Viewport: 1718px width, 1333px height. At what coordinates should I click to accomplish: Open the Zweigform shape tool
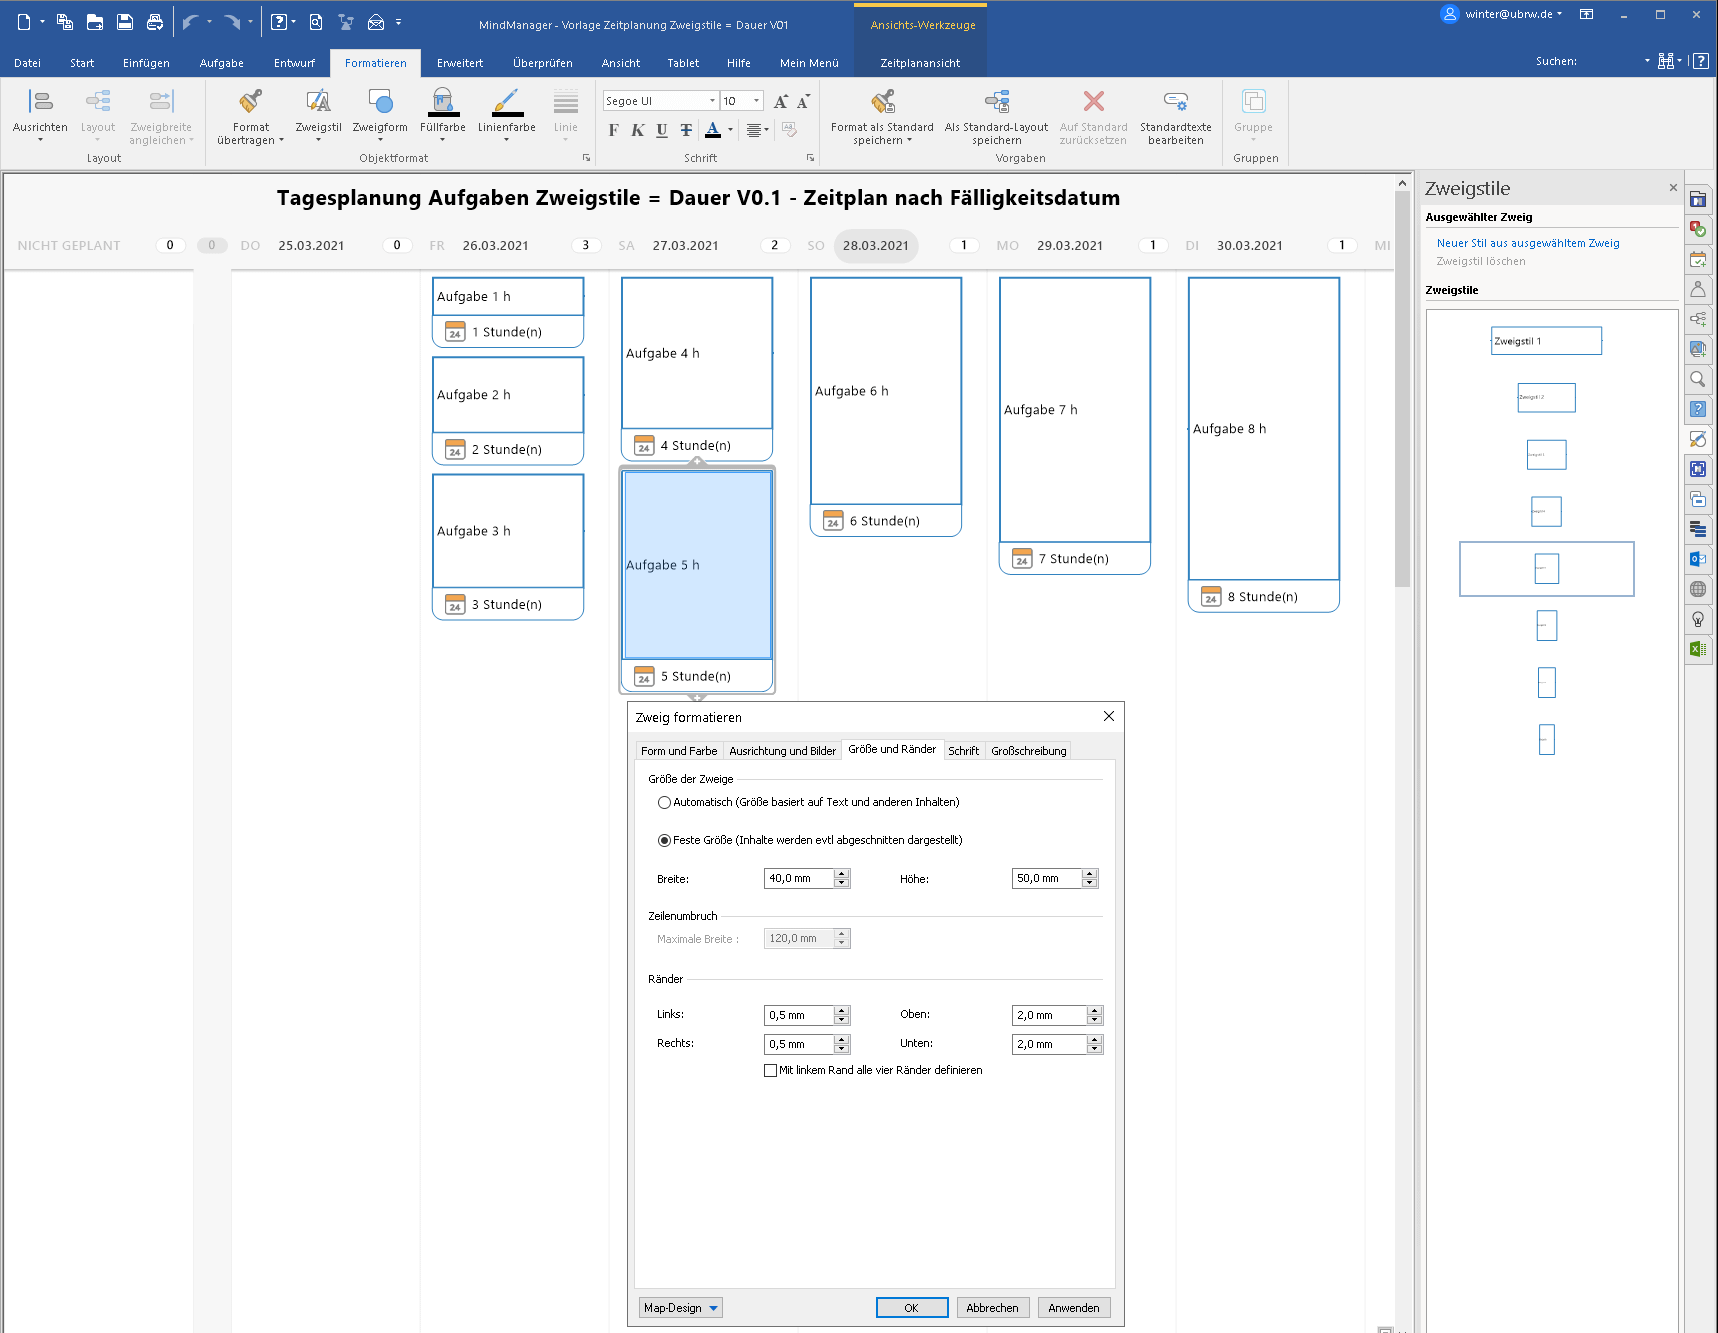[x=380, y=101]
